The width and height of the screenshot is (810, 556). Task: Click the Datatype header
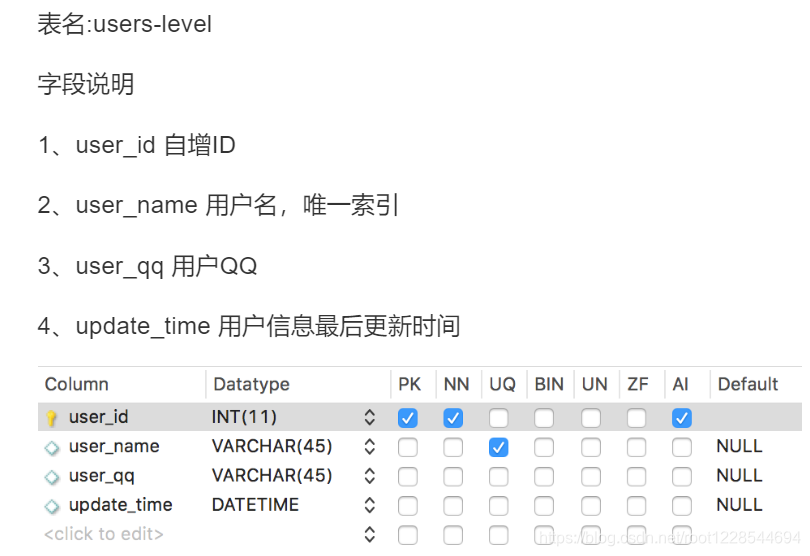click(x=251, y=384)
